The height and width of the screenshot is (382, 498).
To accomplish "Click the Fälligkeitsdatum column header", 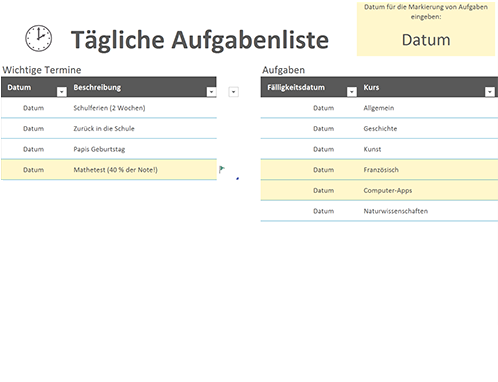I will [x=296, y=87].
